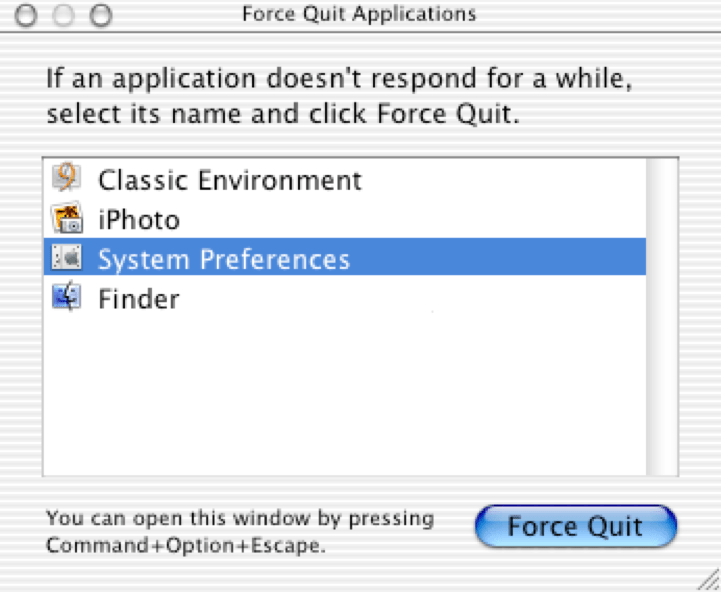Click the iPhoto camera icon
This screenshot has height=592, width=721.
pyautogui.click(x=66, y=219)
